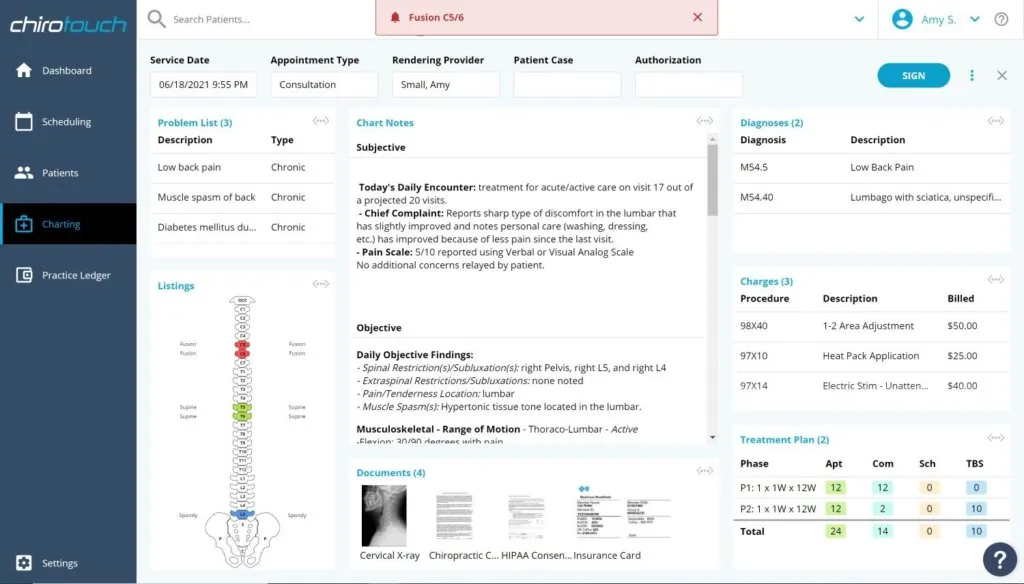The image size is (1024, 584).
Task: Expand the Chart Notes panel with its arrows
Action: point(703,120)
